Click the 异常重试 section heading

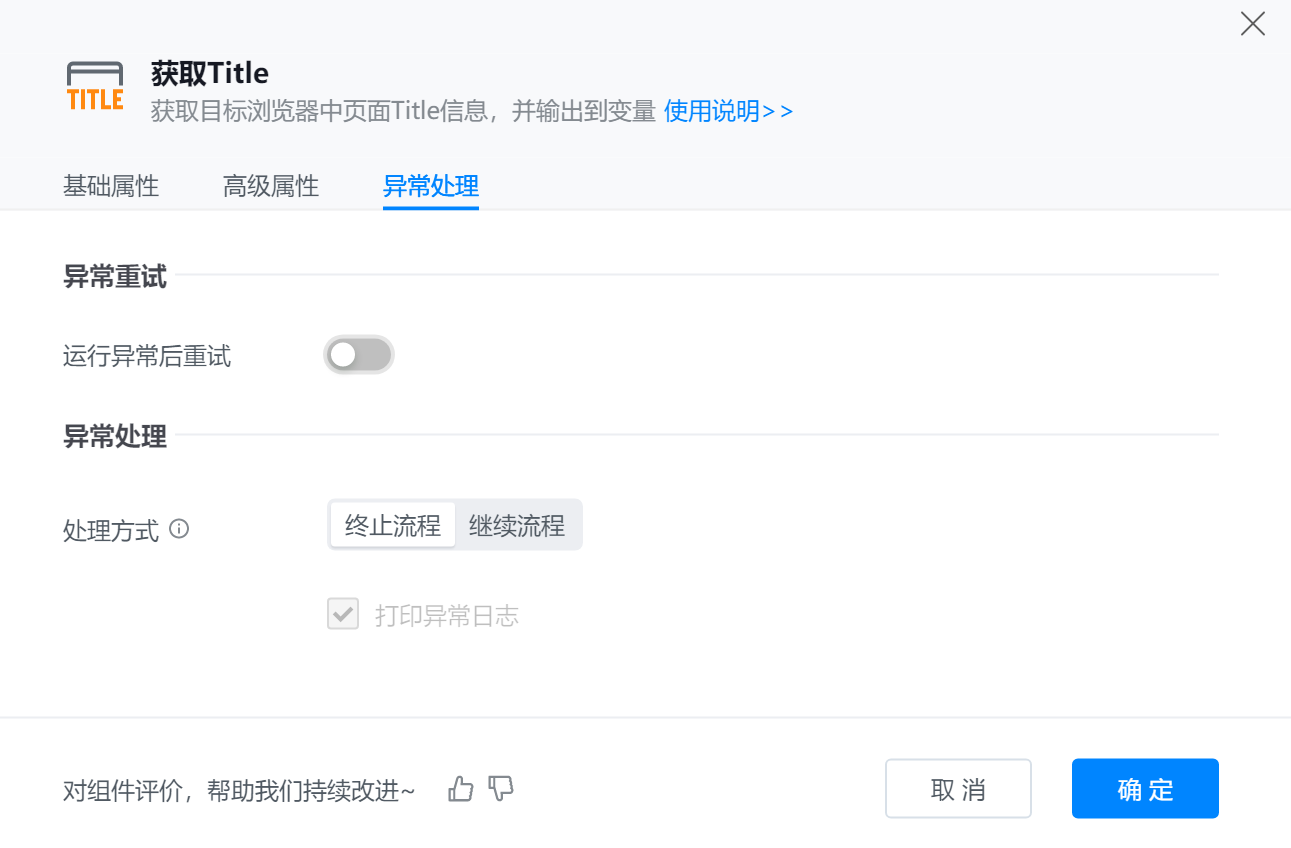click(x=115, y=277)
